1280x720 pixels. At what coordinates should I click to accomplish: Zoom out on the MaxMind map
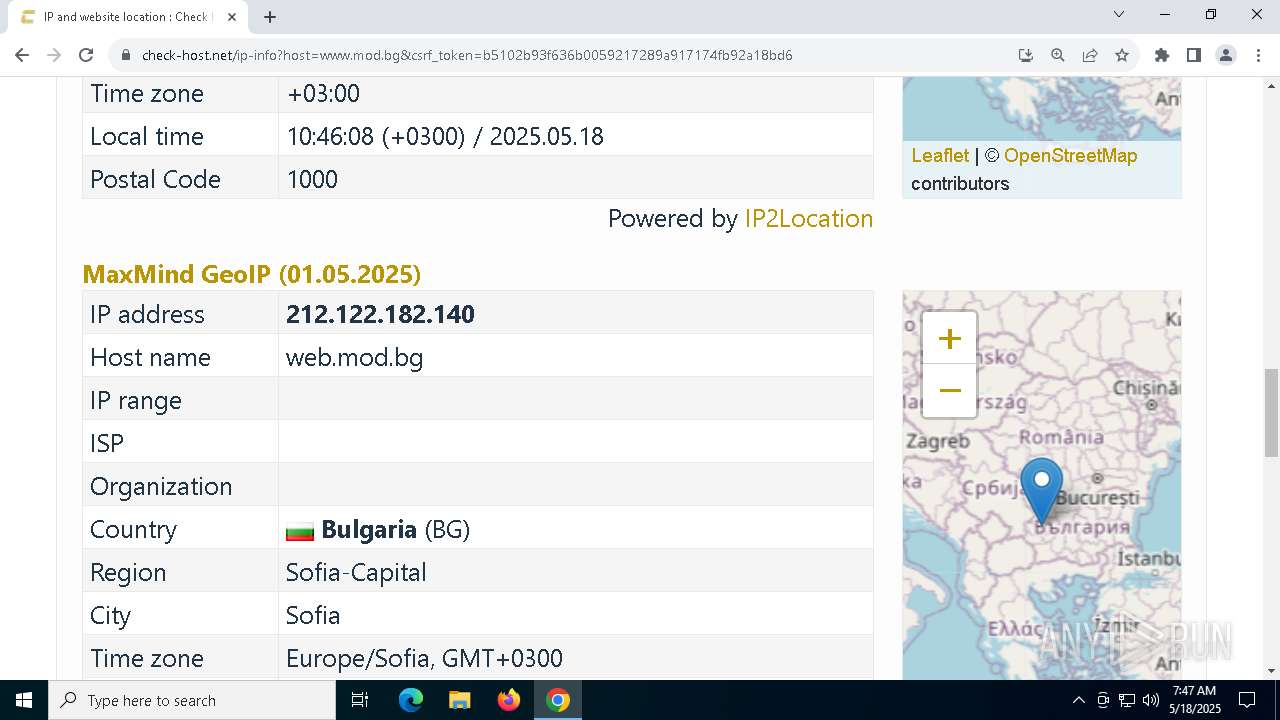coord(949,391)
